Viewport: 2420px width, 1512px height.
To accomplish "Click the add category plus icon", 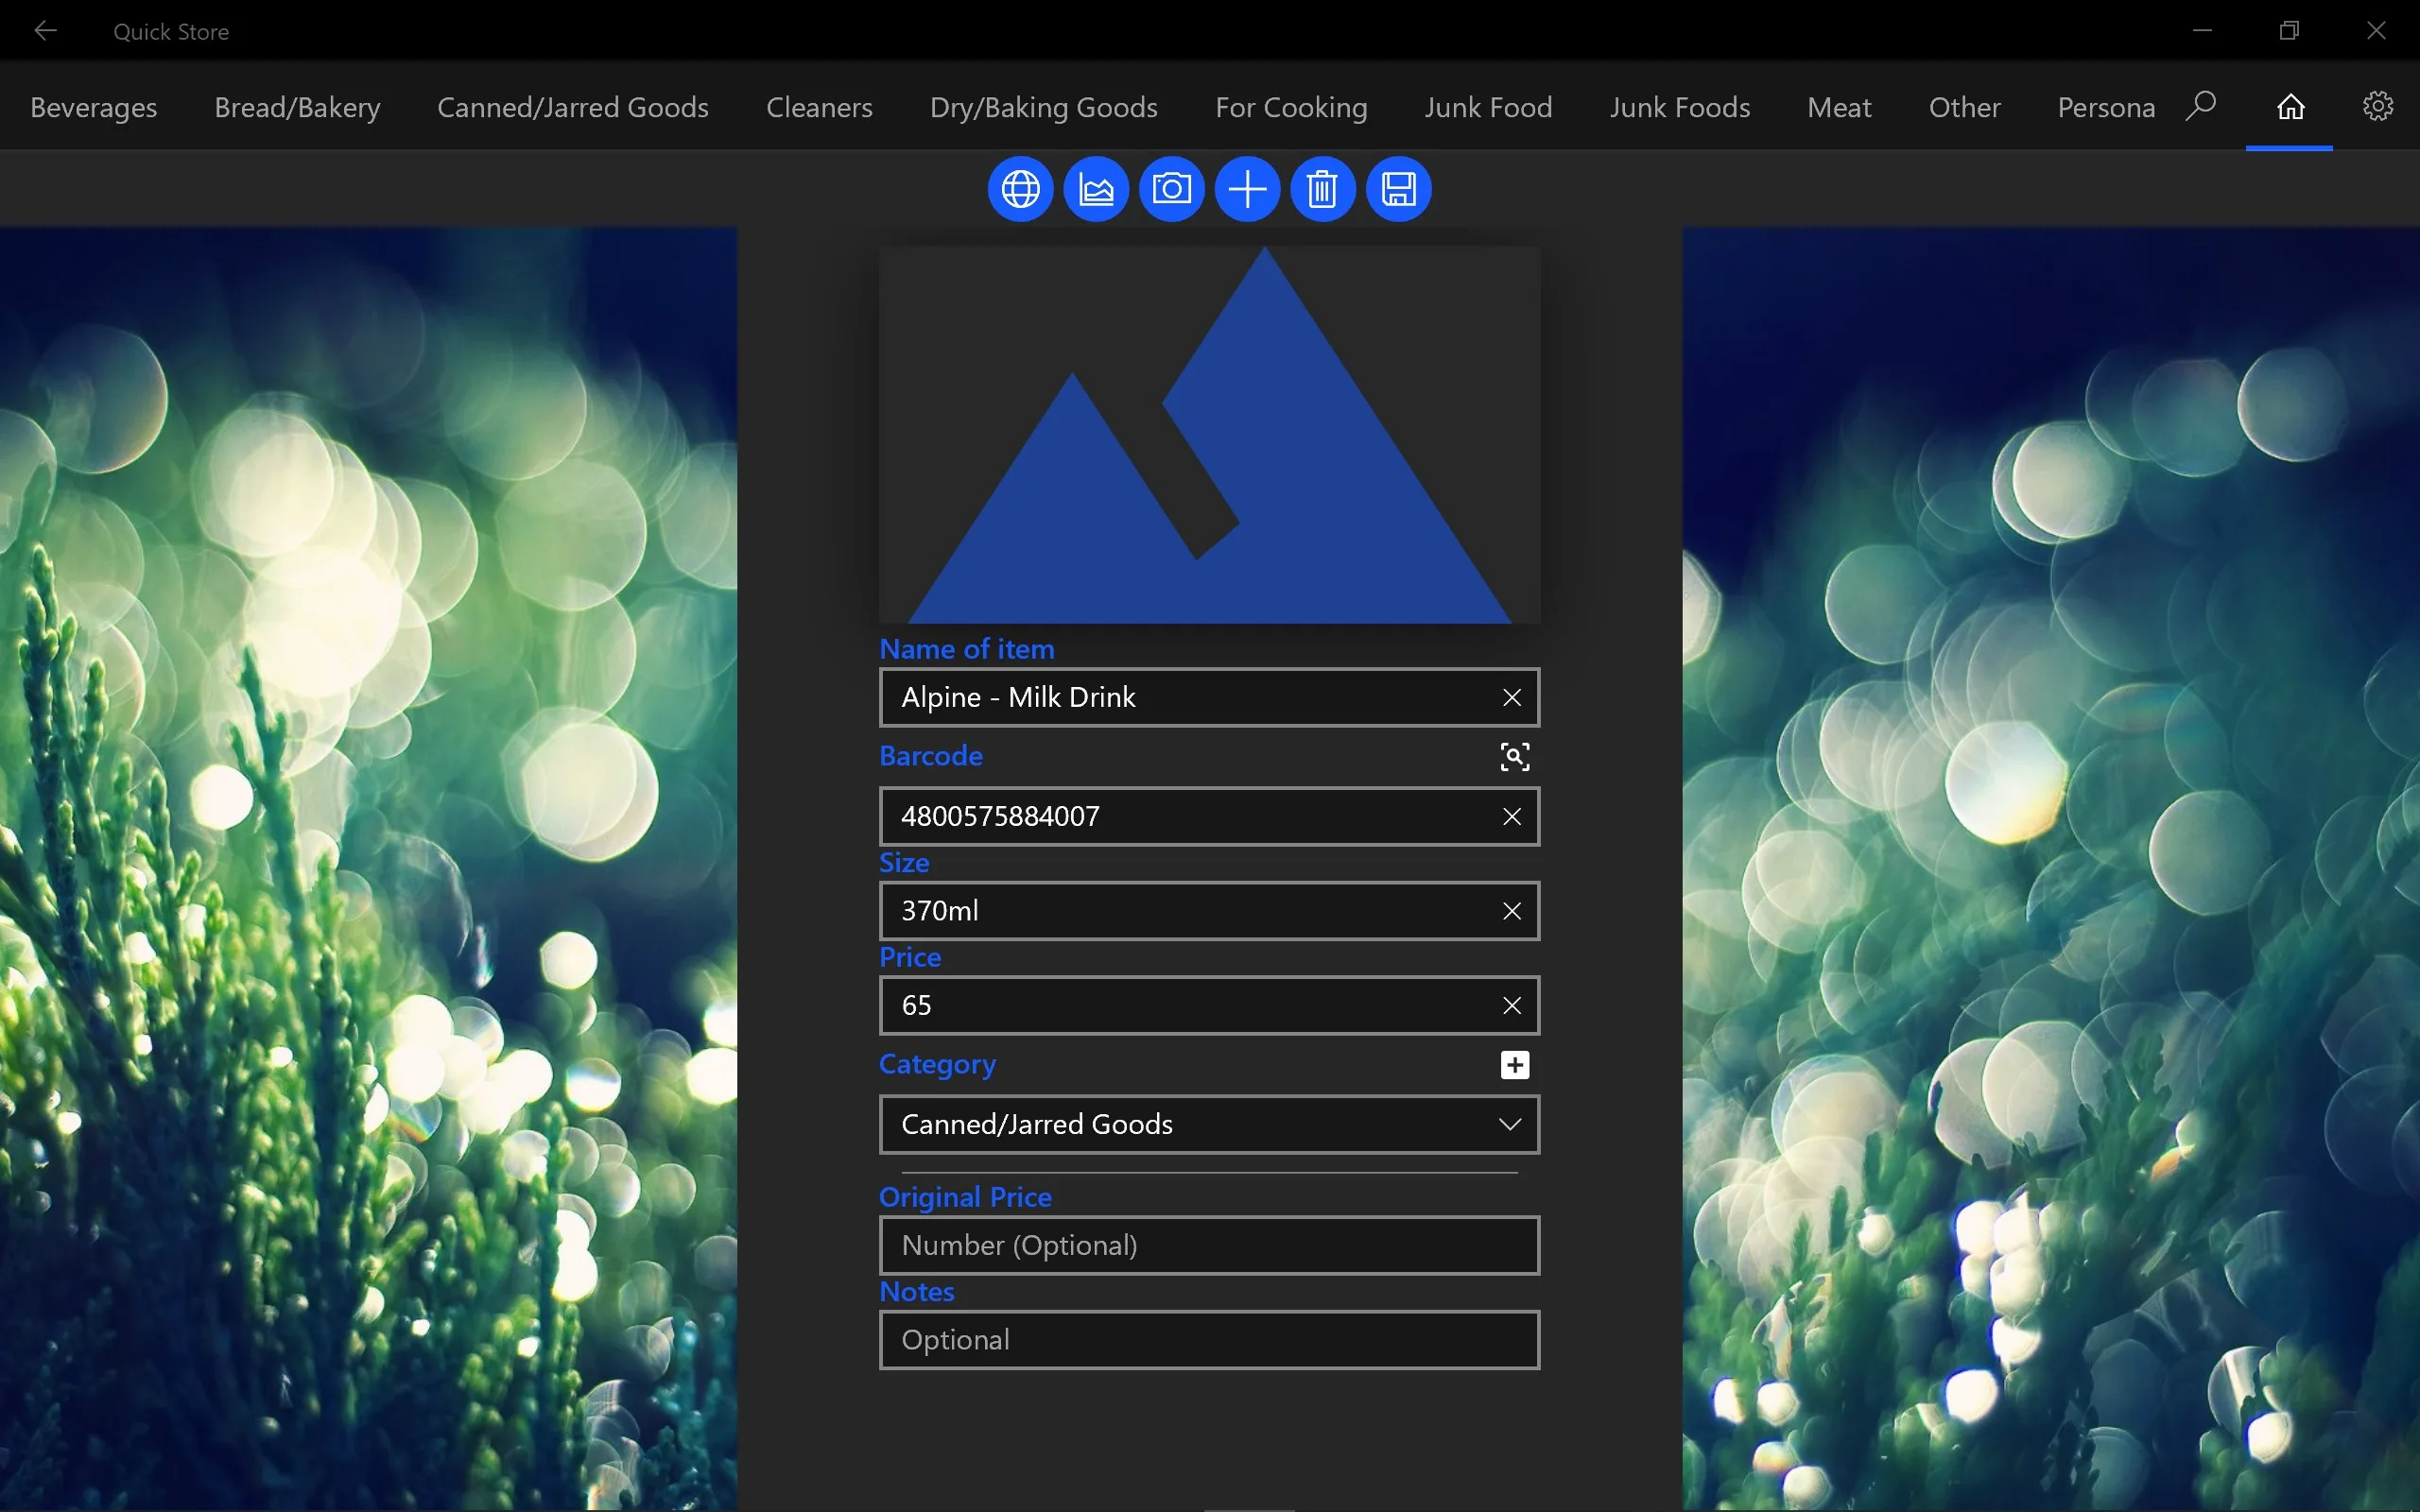I will coord(1515,1065).
